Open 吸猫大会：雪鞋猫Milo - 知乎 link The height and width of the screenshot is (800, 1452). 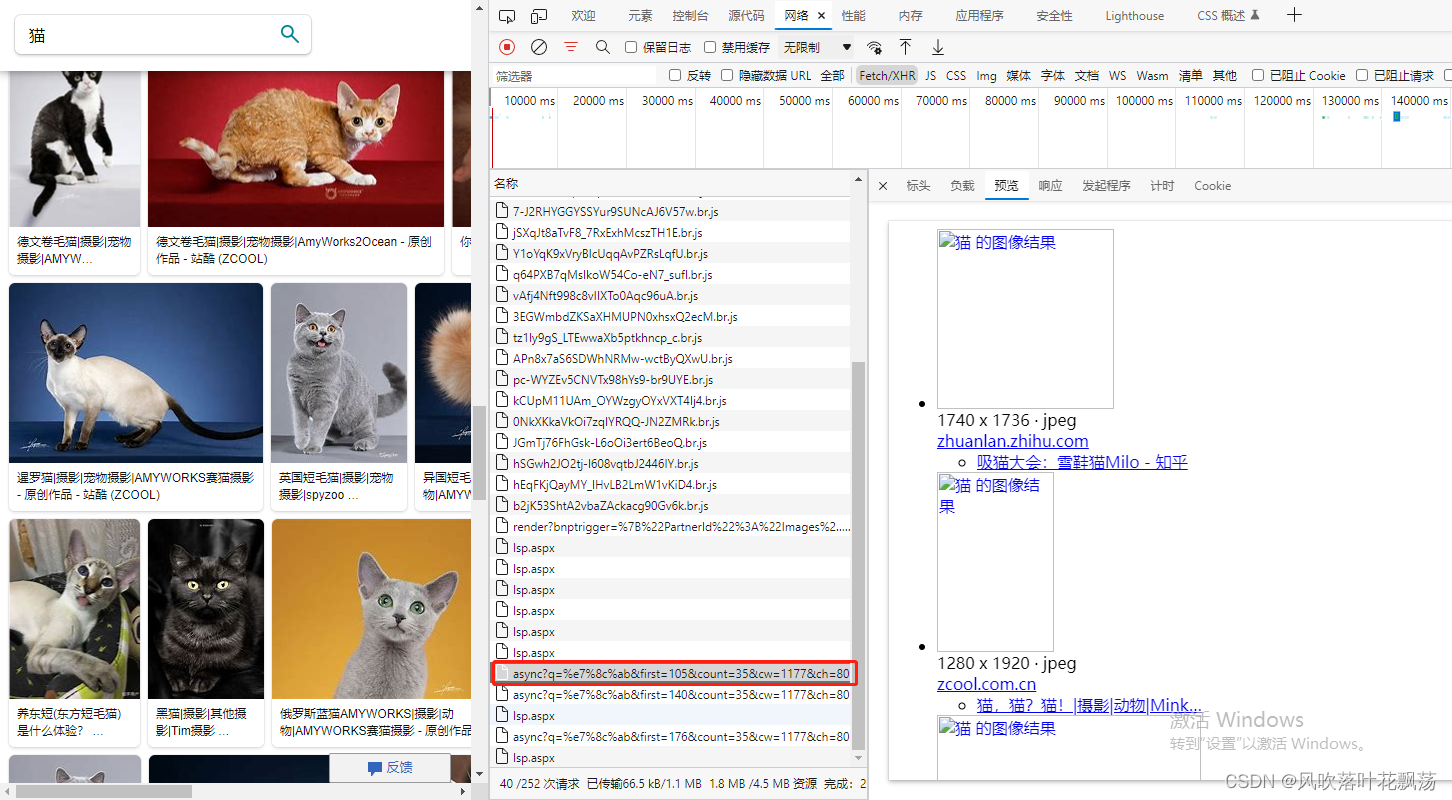pos(1082,462)
